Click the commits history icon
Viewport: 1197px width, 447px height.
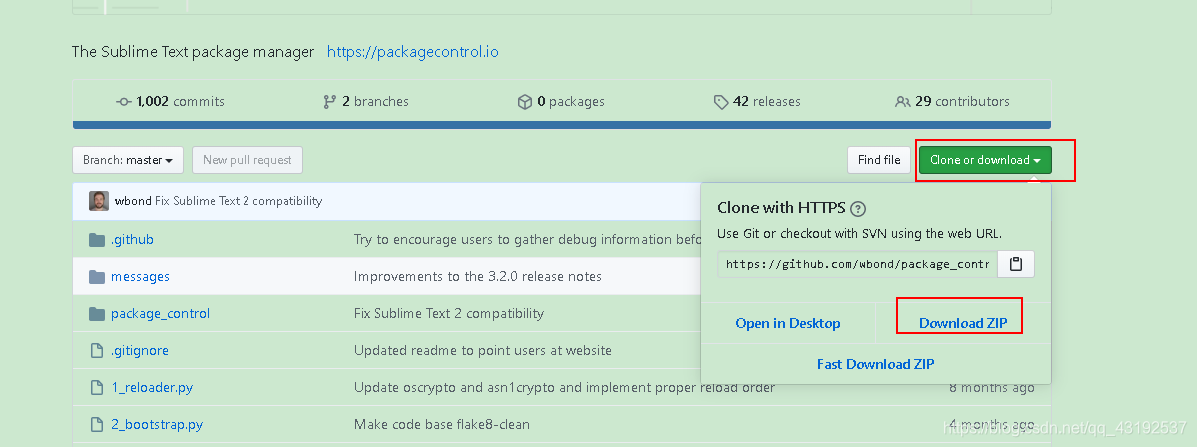(x=124, y=101)
